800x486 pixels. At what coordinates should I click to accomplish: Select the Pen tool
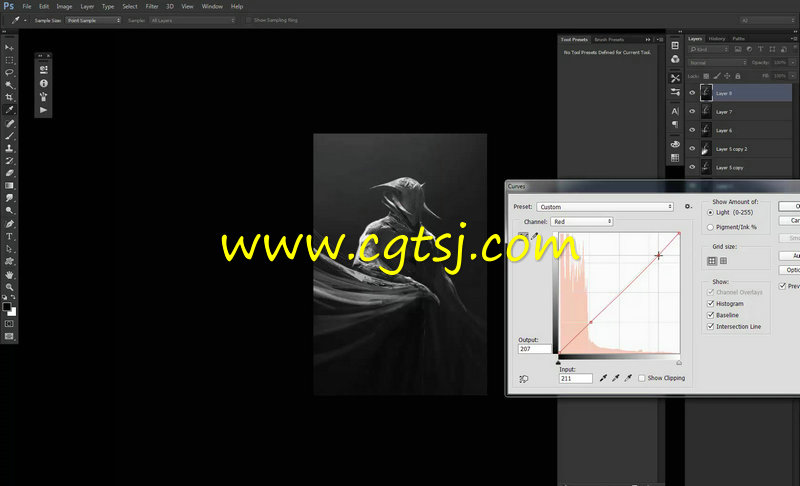click(9, 224)
